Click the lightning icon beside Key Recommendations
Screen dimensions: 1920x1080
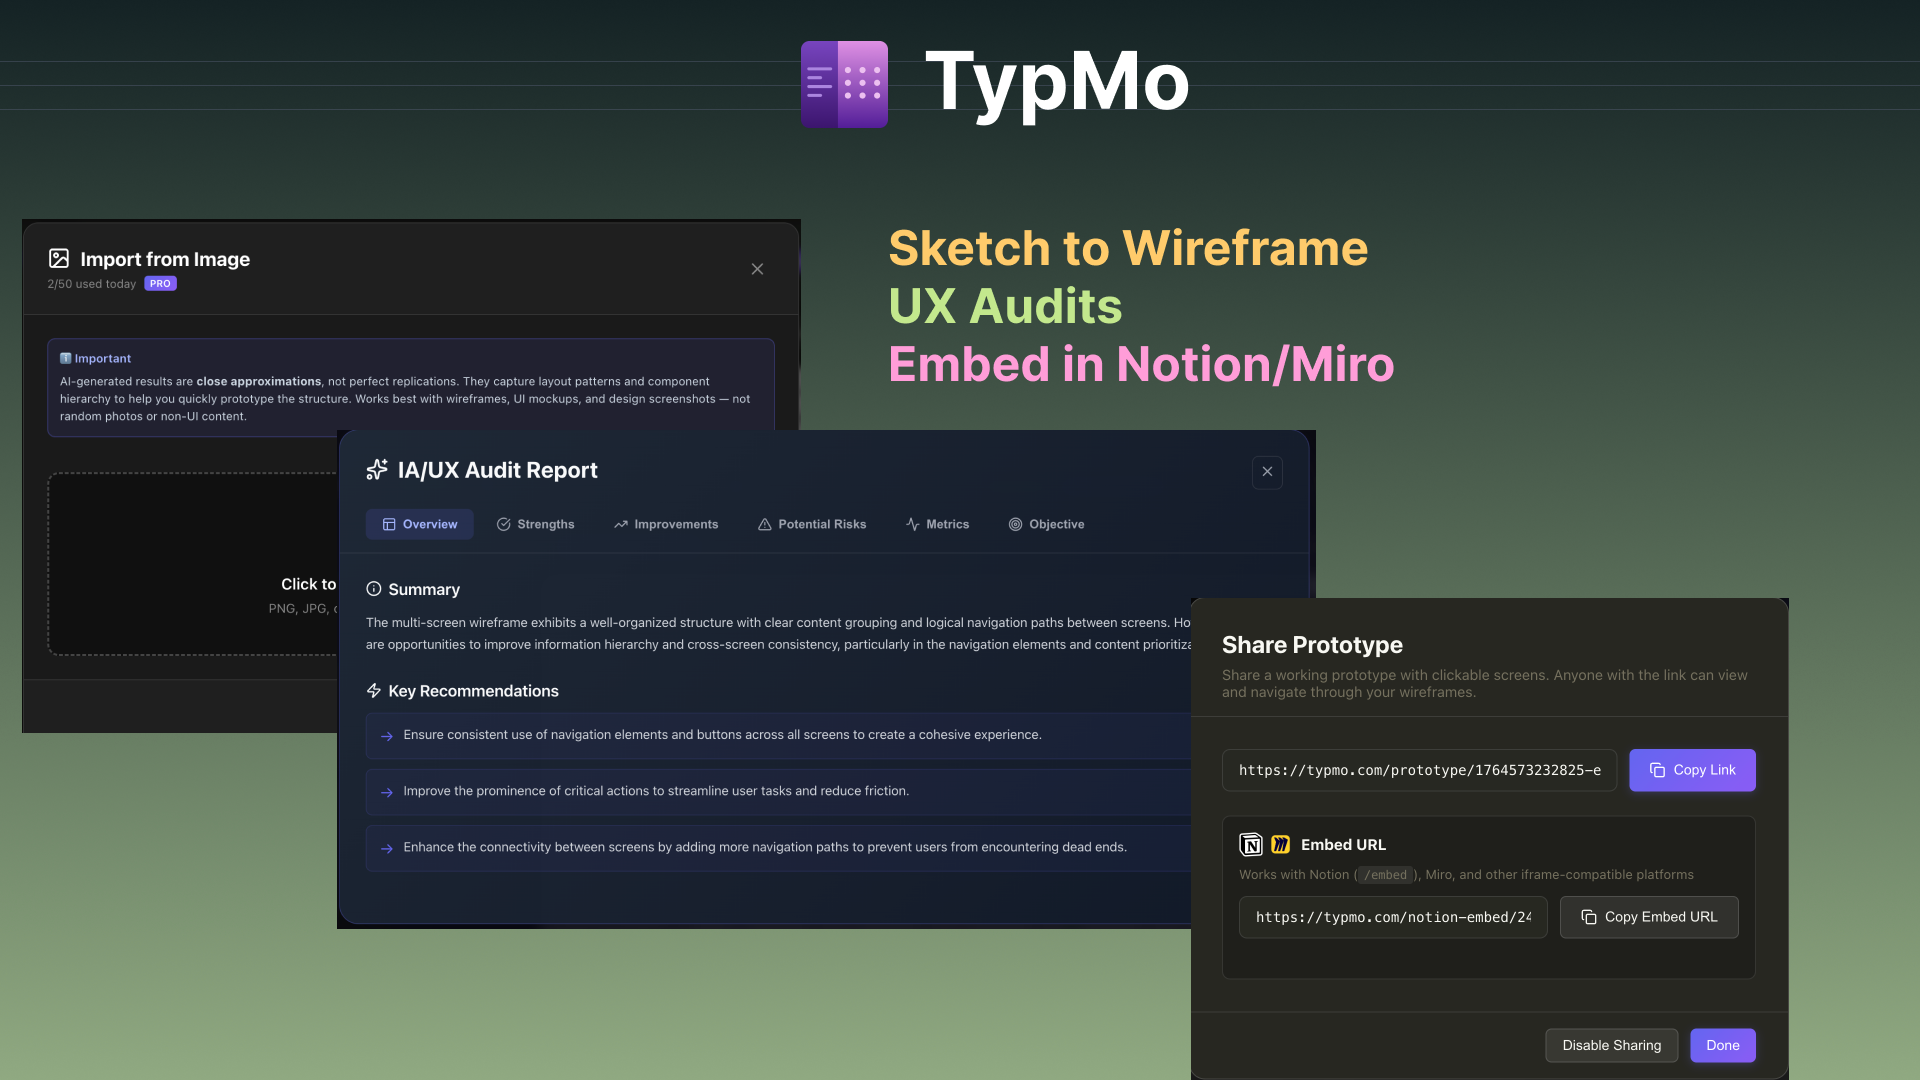[374, 690]
